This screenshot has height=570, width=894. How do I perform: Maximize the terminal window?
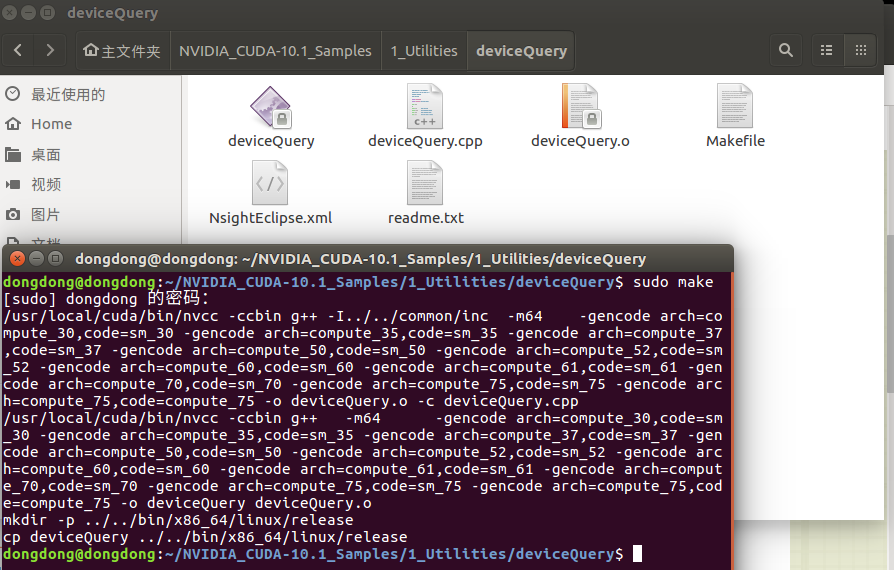[x=55, y=259]
